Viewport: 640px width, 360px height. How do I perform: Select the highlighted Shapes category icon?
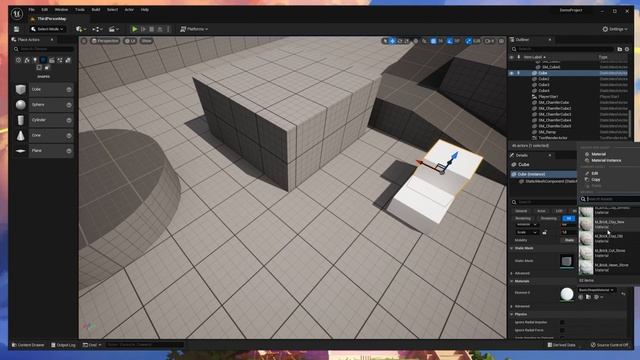pos(43,60)
